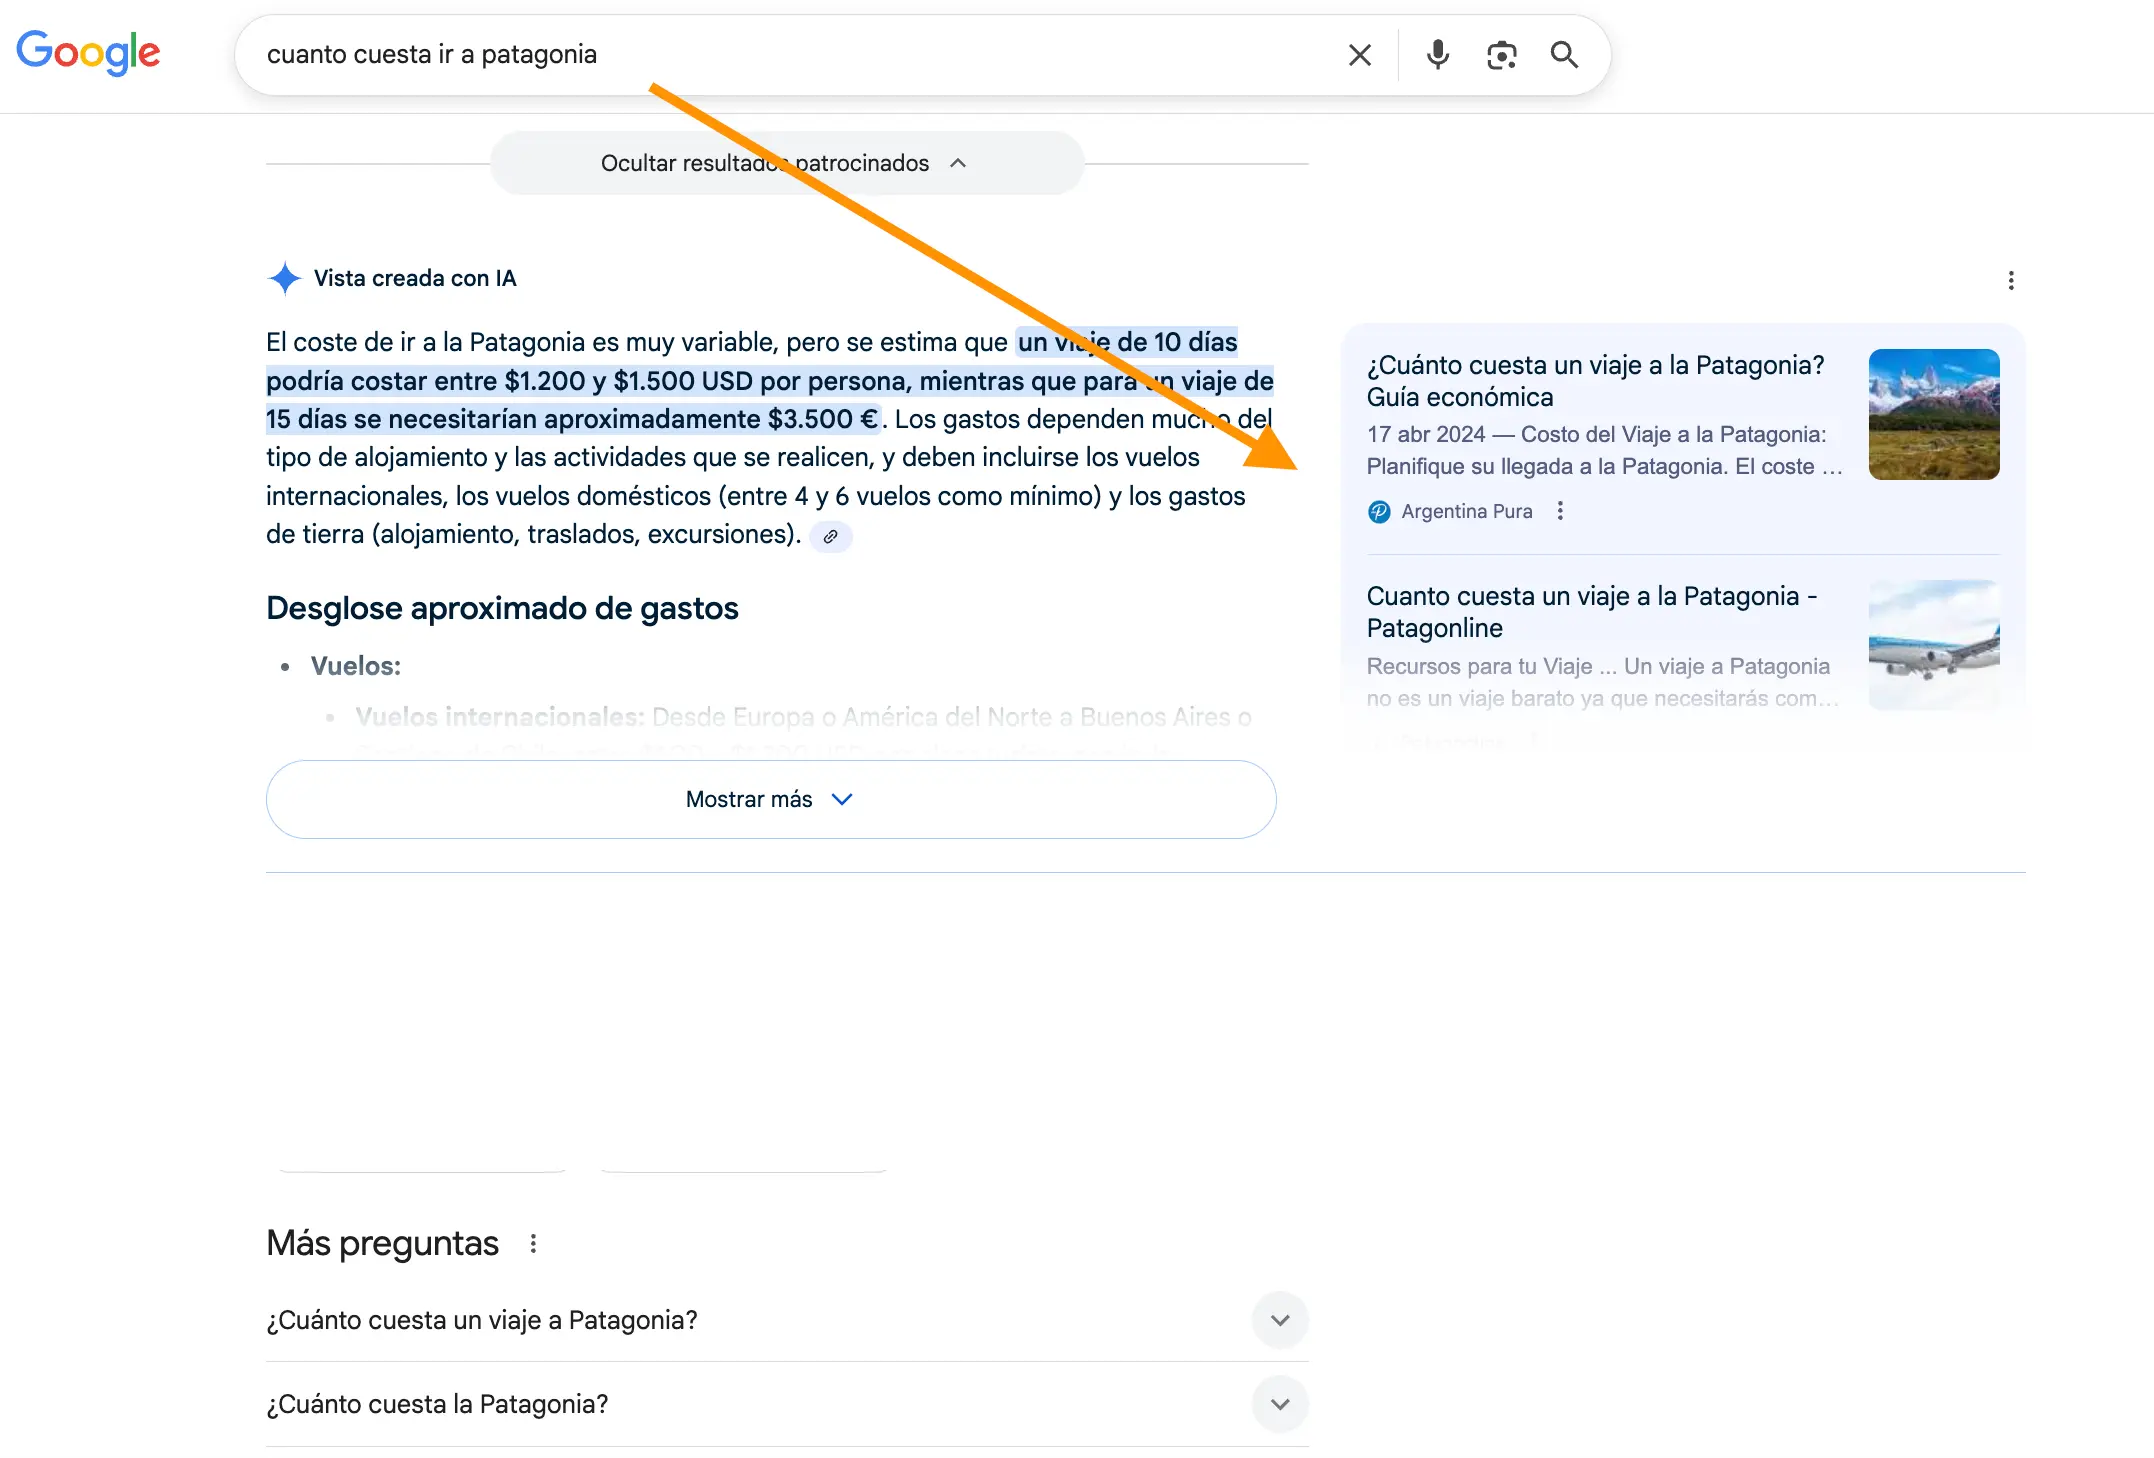Click the Patagonia mountain thumbnail

[1933, 414]
